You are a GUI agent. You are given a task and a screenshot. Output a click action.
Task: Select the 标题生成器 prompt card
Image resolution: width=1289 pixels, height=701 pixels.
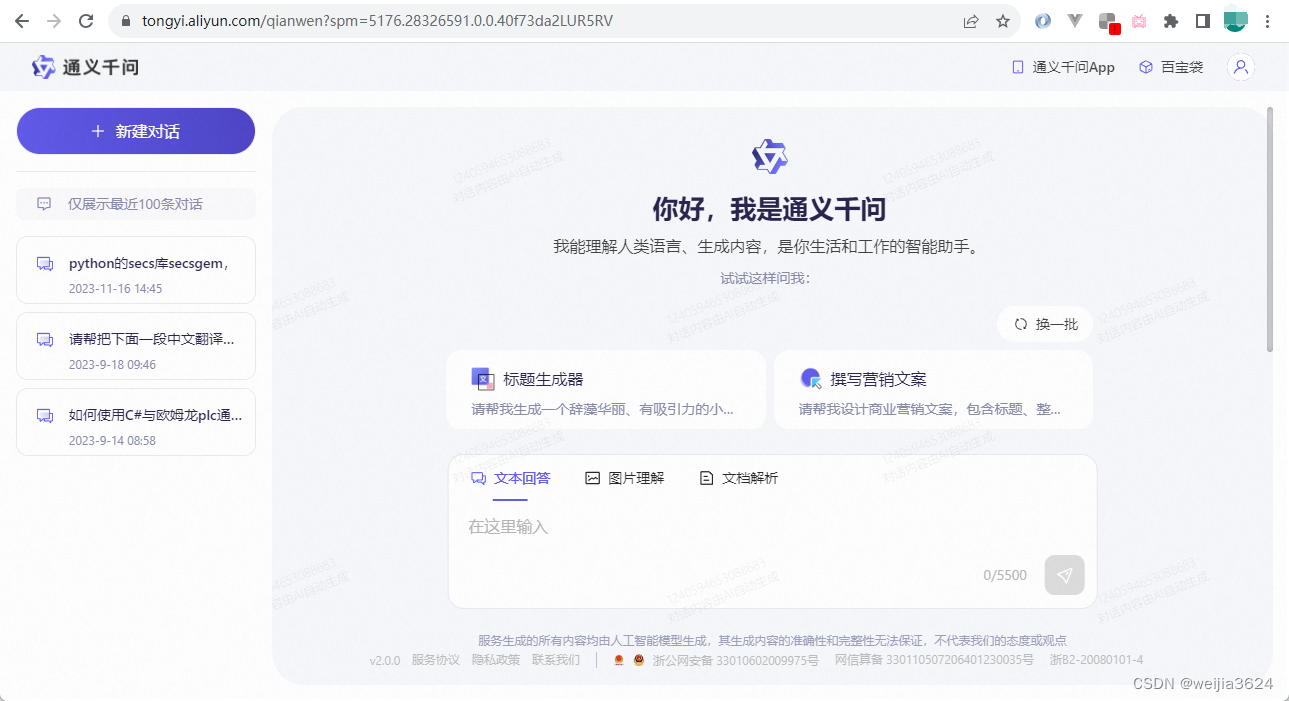(606, 390)
